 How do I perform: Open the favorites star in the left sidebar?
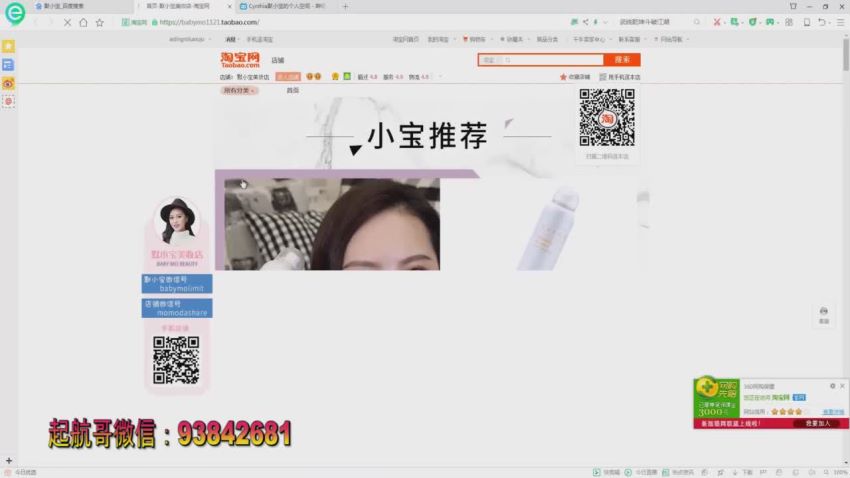click(8, 47)
